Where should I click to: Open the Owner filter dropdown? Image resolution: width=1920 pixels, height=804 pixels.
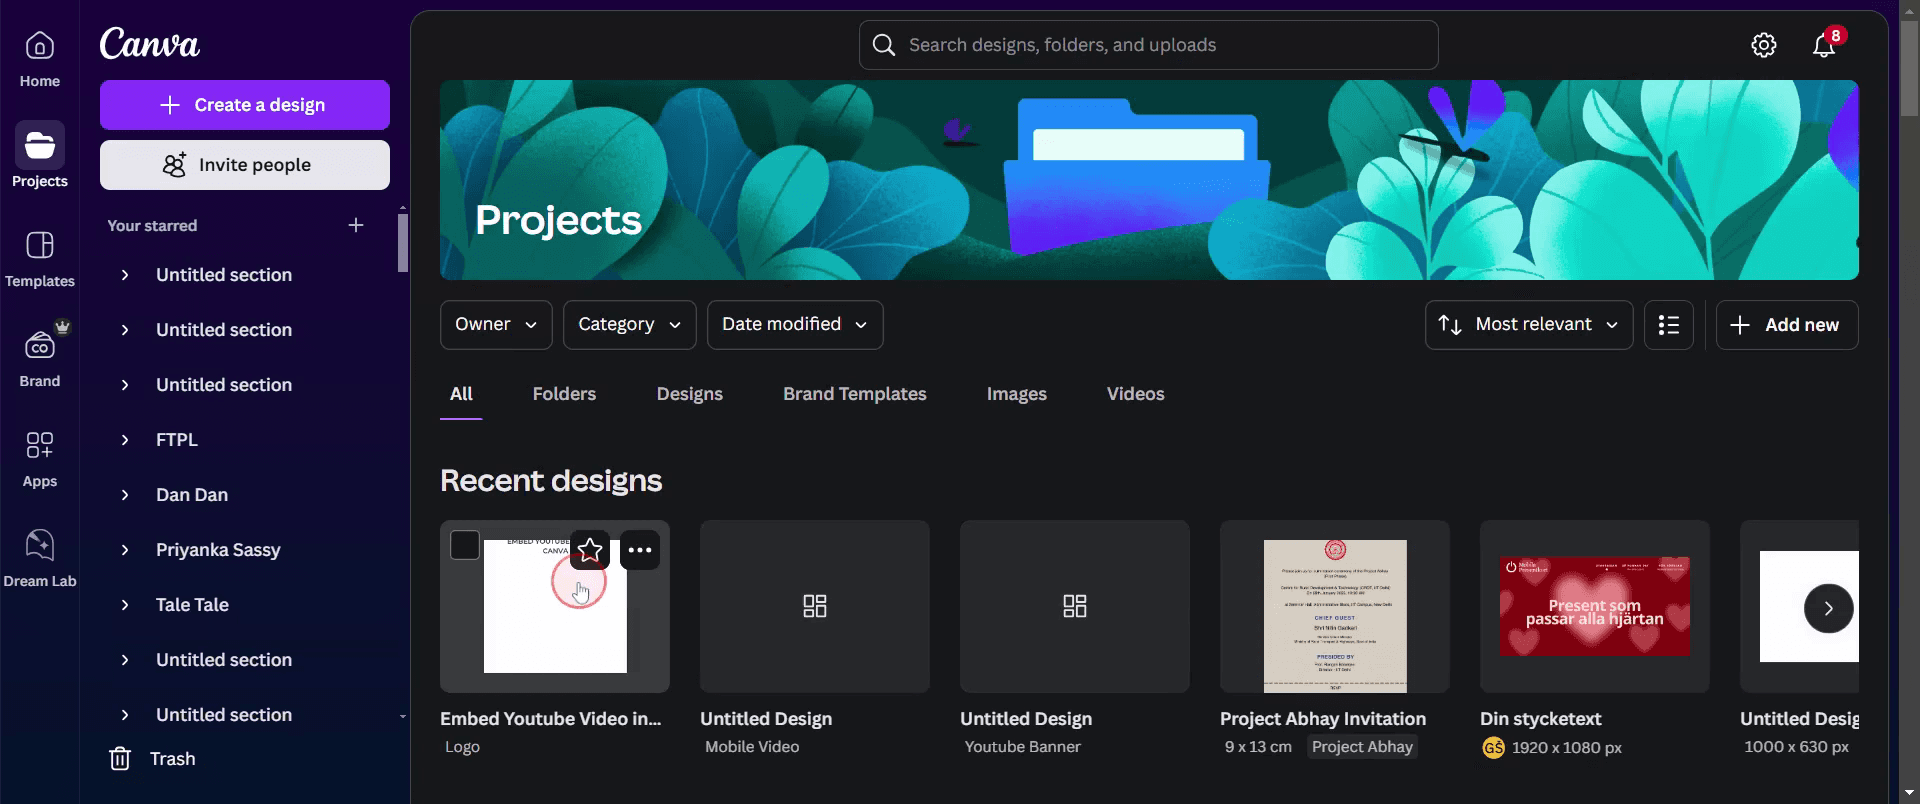click(x=496, y=325)
